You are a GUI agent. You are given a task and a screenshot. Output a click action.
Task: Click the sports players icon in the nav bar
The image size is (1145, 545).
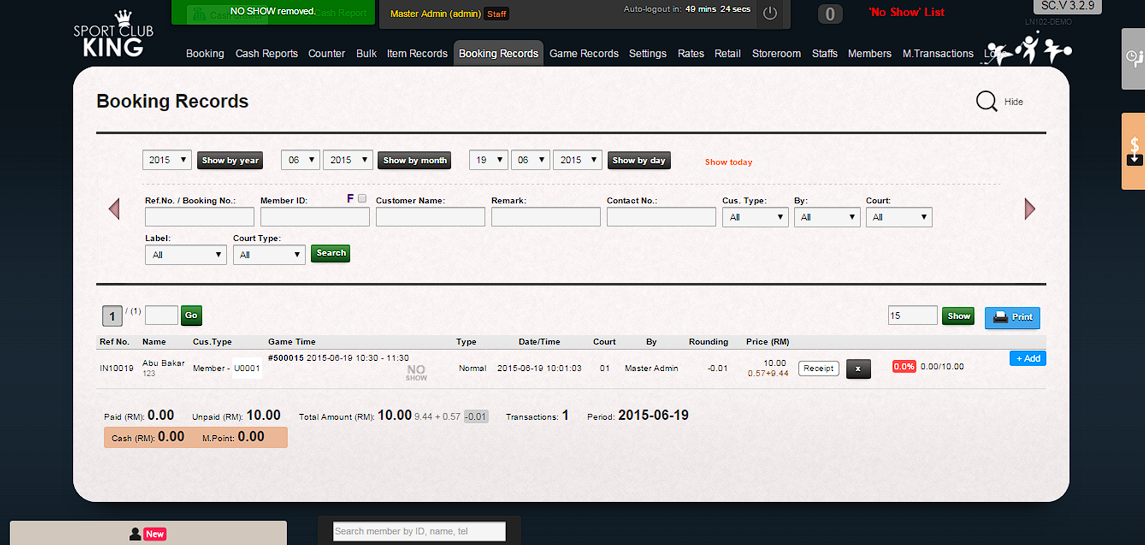(x=1027, y=50)
